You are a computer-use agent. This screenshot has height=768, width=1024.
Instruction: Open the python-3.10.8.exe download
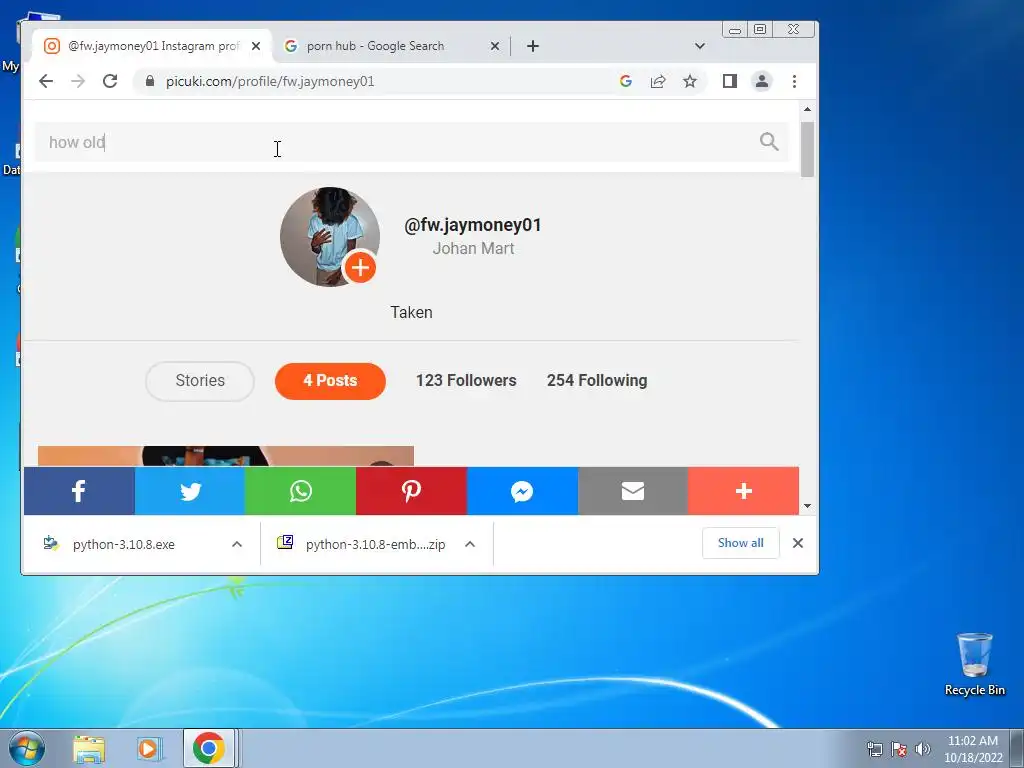coord(123,544)
